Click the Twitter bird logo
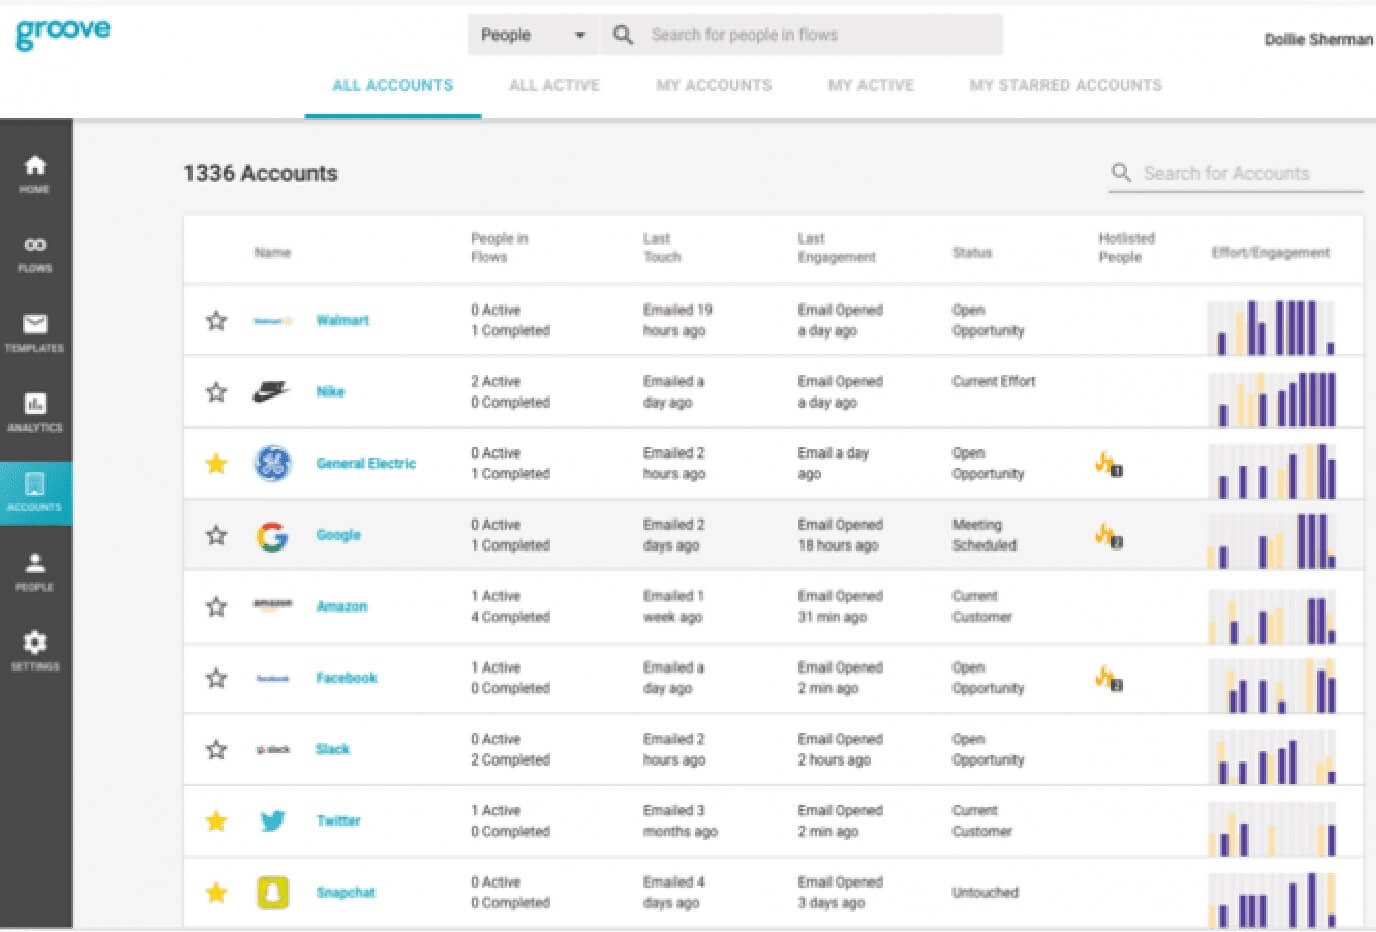 (273, 821)
